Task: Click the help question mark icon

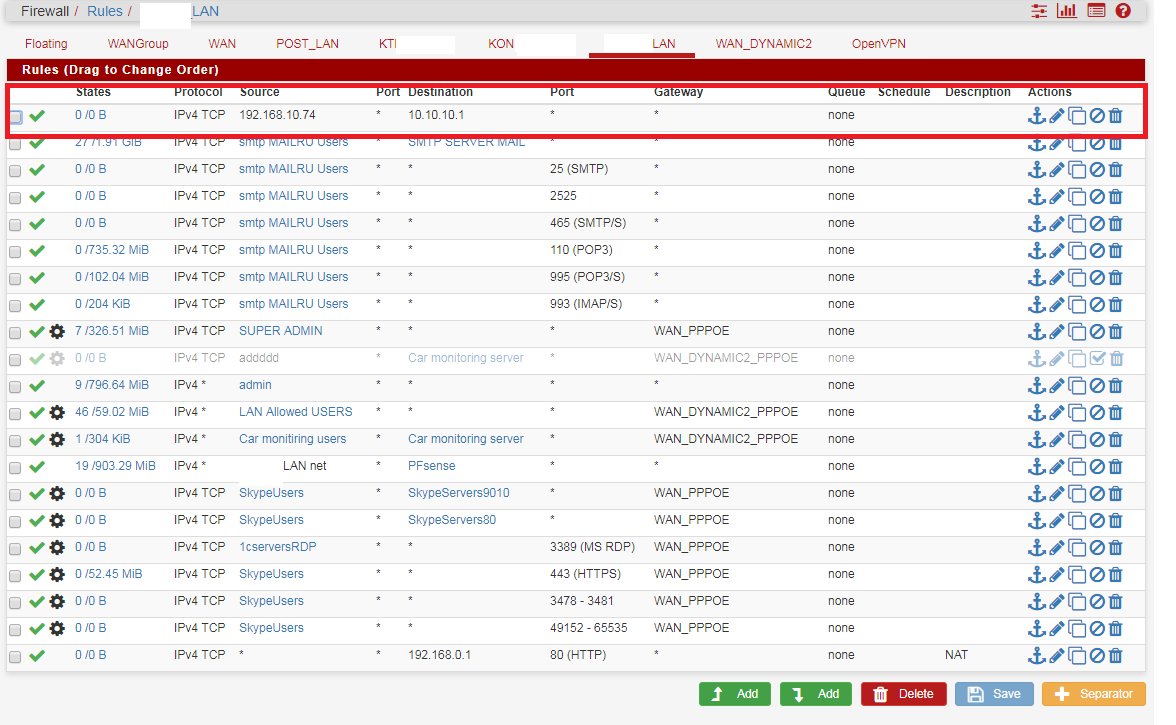Action: 1123,11
